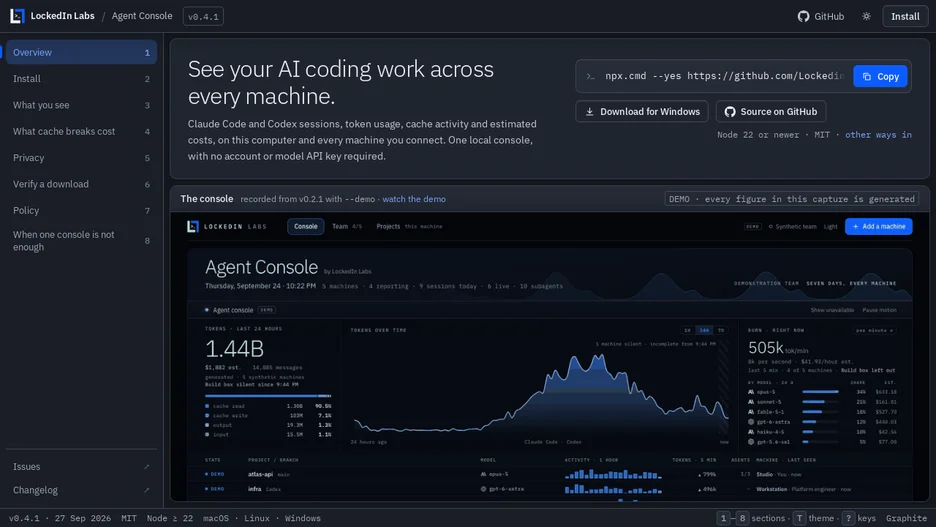Click the blue dot beside Agent console label

(207, 310)
